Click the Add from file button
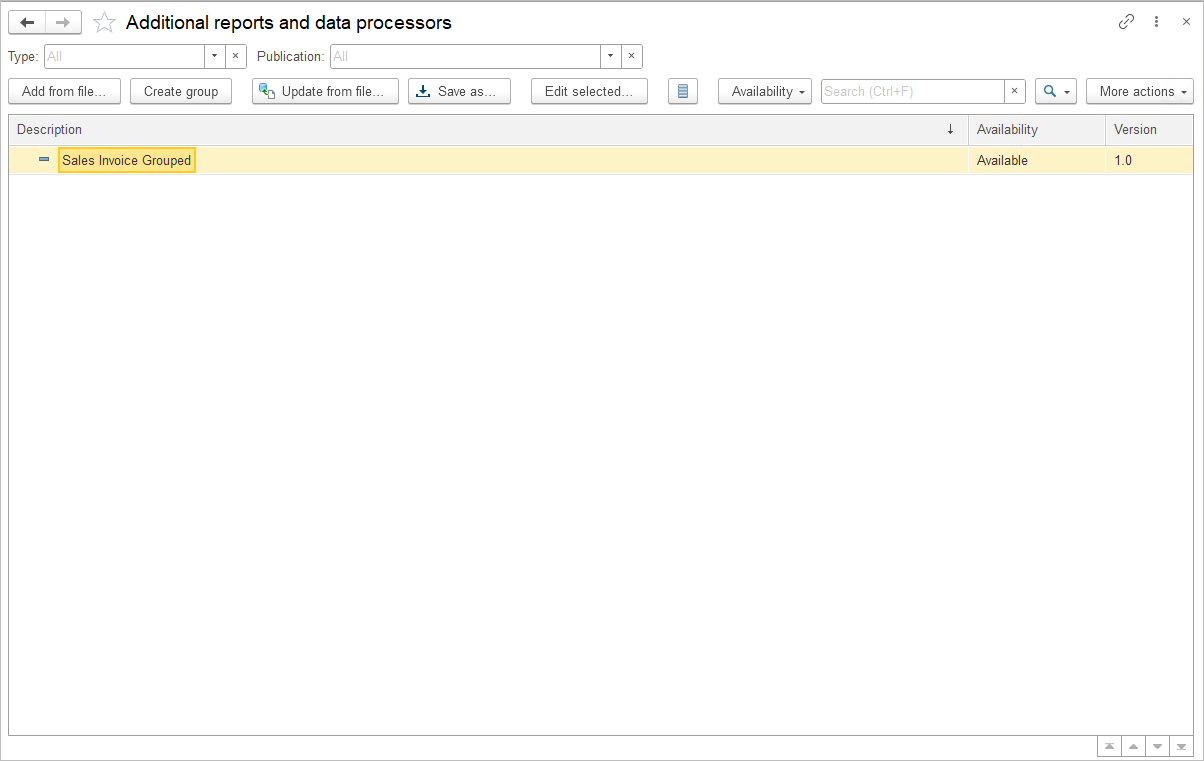This screenshot has width=1204, height=761. click(64, 91)
